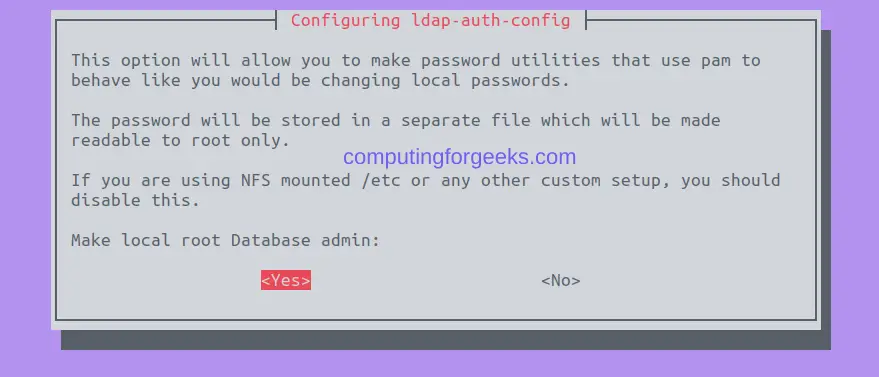
Task: Click the word "NFS" in the warning
Action: (256, 180)
